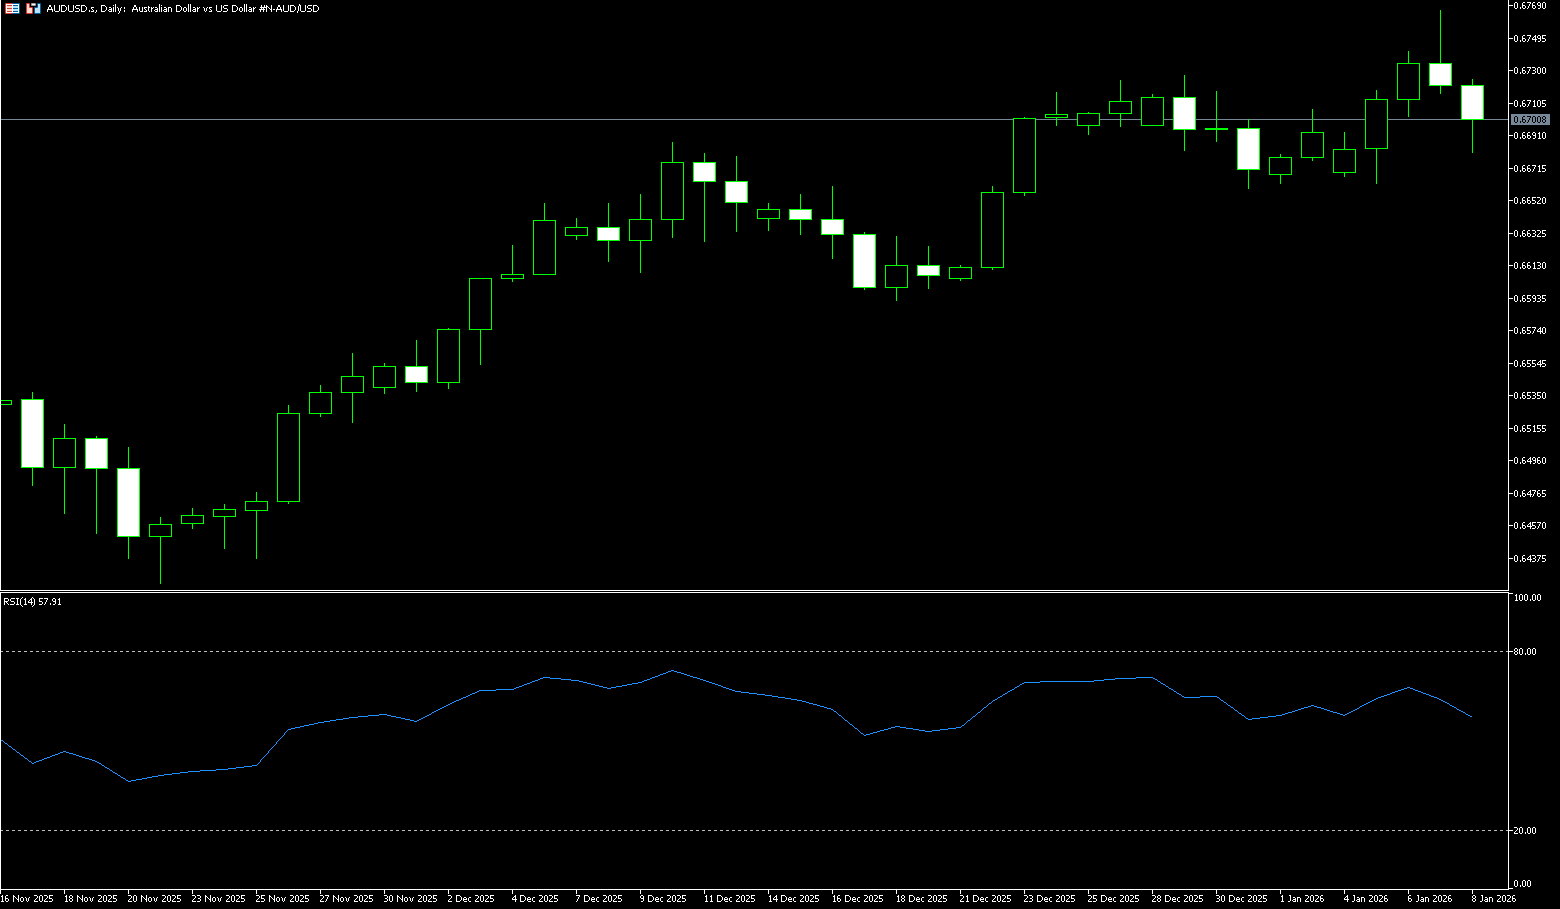
Task: Click the large bearish 20 Nov 2025 candle
Action: pyautogui.click(x=128, y=502)
